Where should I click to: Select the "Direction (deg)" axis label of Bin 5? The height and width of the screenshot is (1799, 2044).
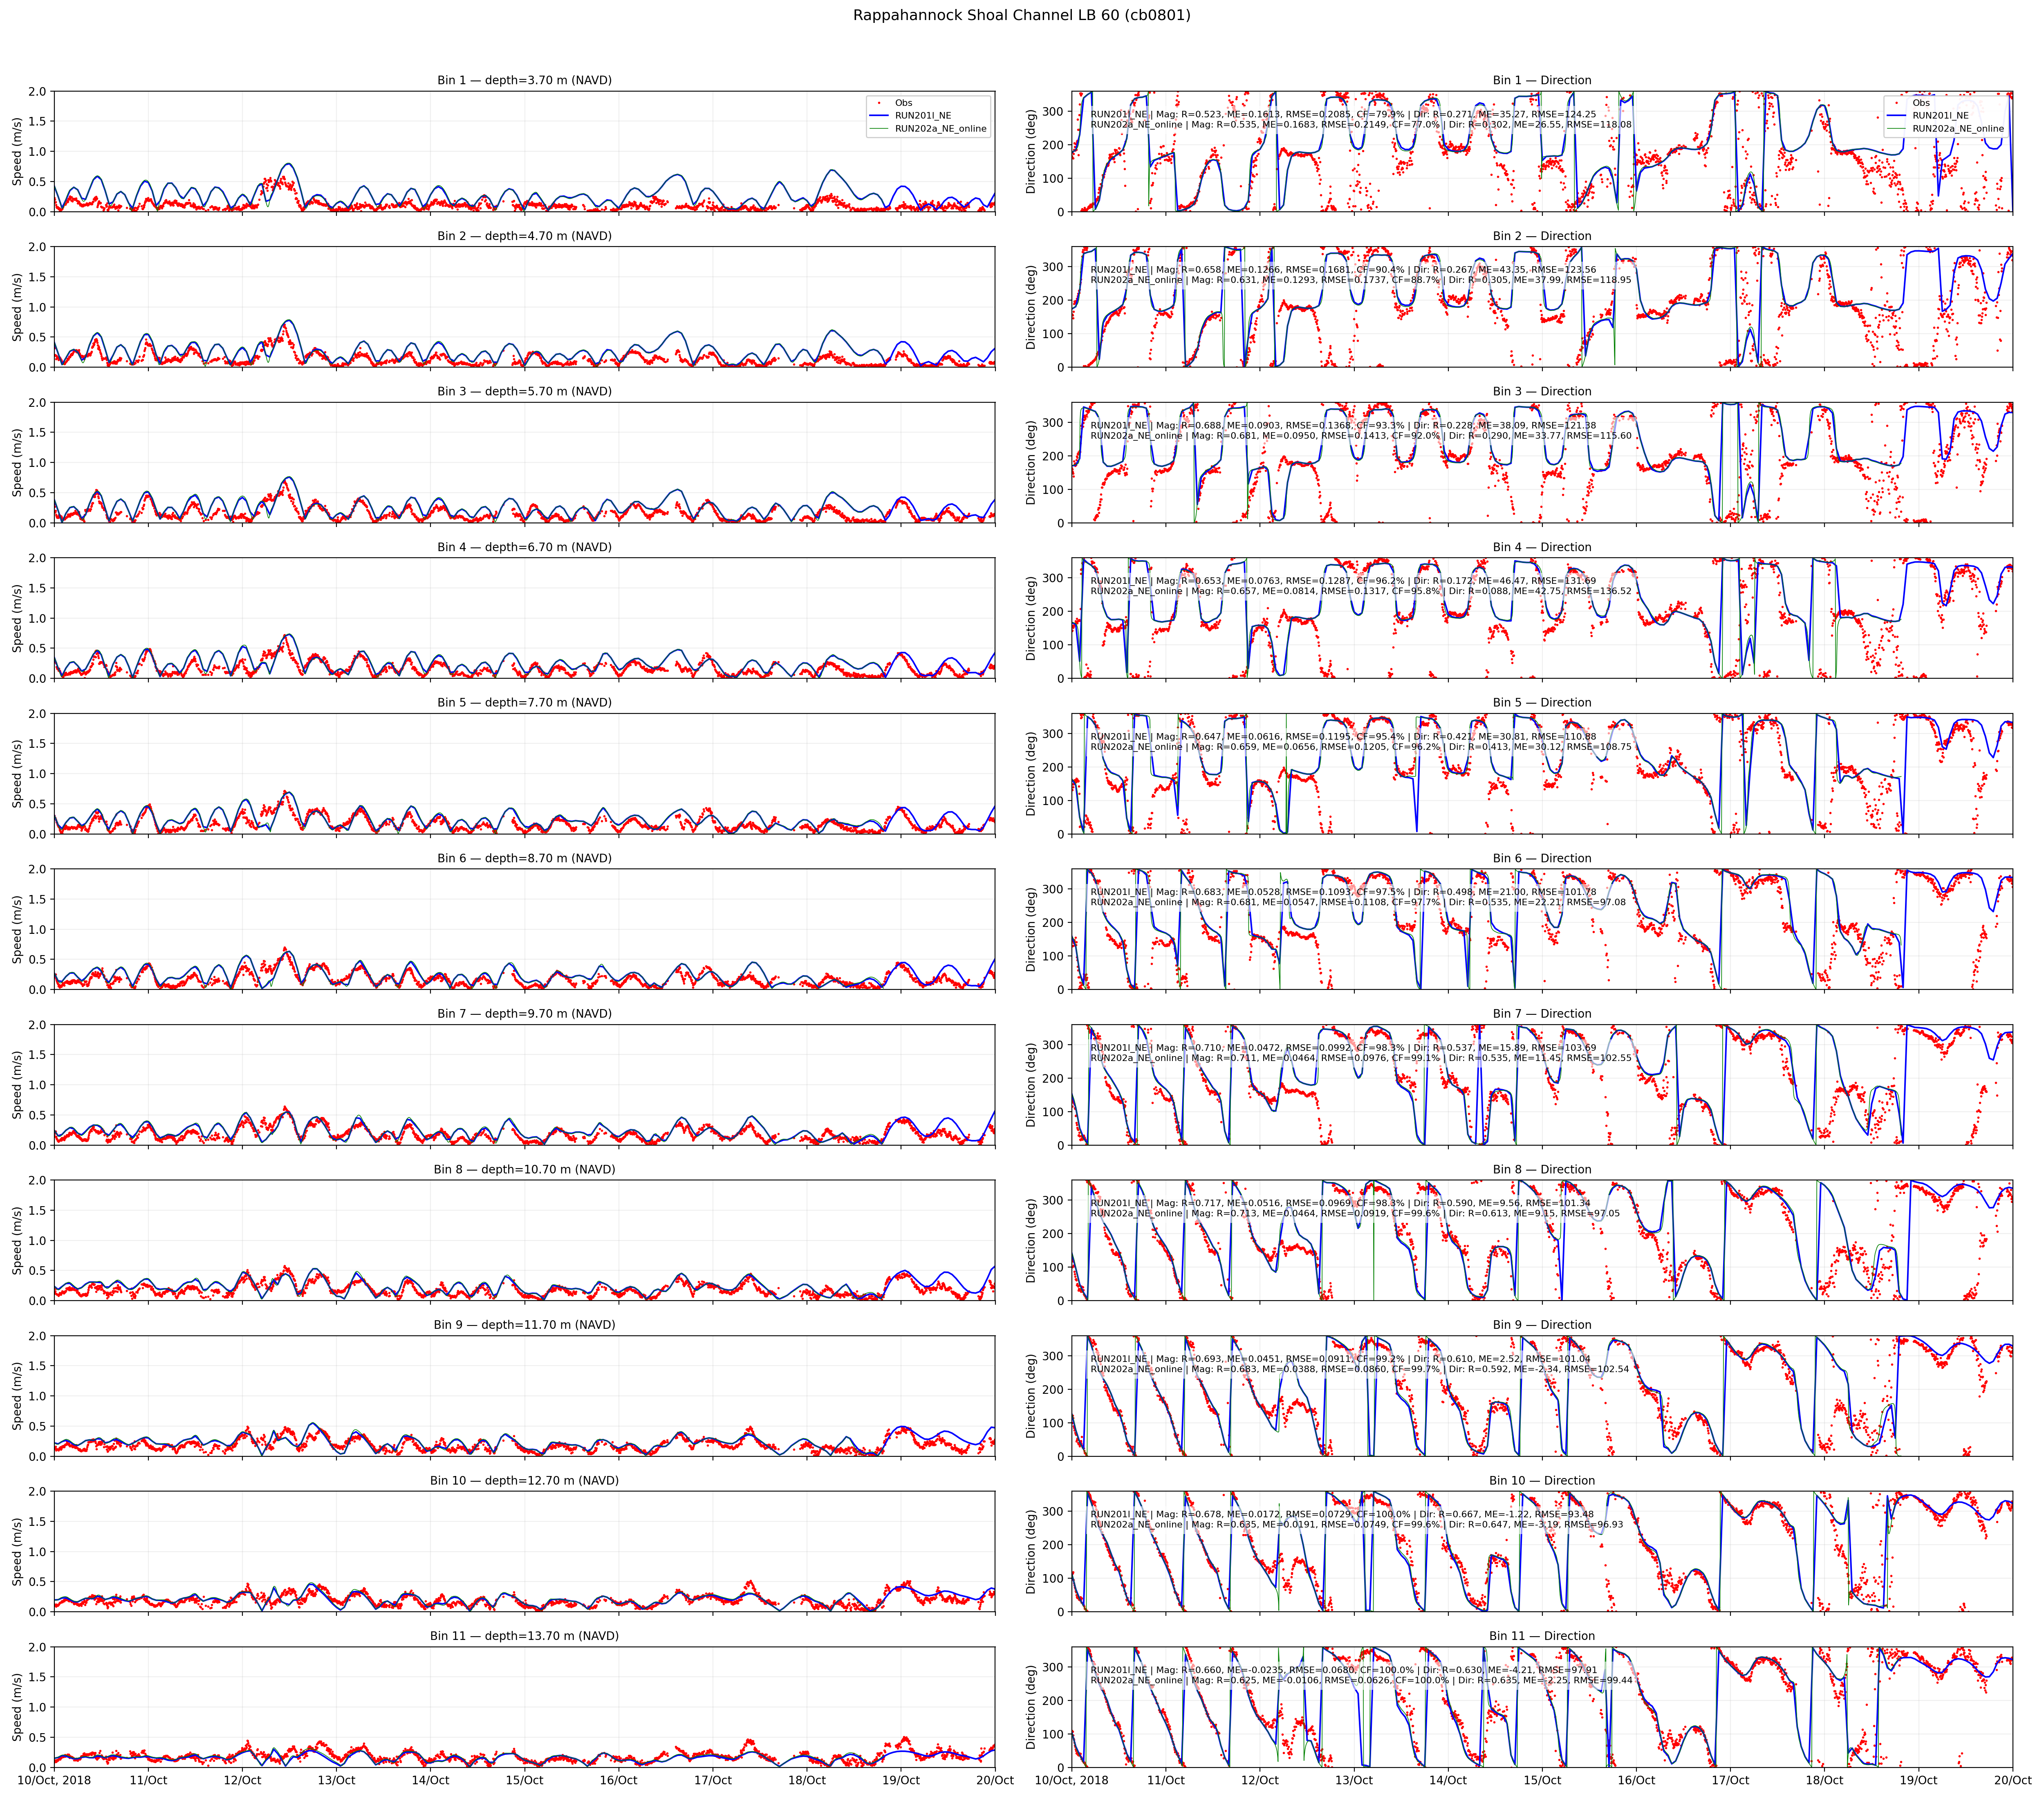point(1031,773)
